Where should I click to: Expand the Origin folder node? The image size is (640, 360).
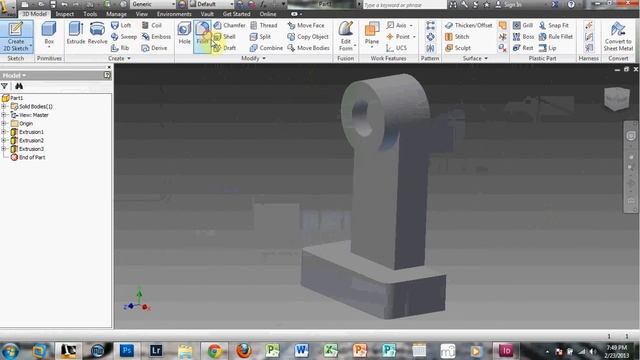pyautogui.click(x=4, y=124)
